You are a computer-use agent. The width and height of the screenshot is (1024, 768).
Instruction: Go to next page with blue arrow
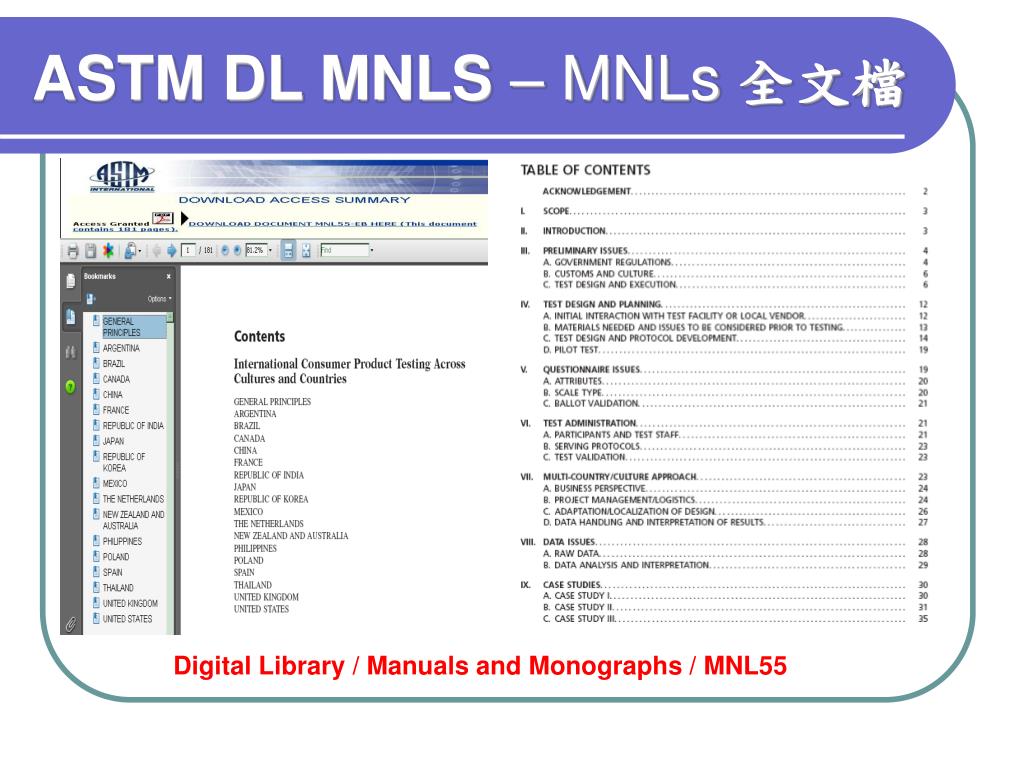[x=172, y=251]
